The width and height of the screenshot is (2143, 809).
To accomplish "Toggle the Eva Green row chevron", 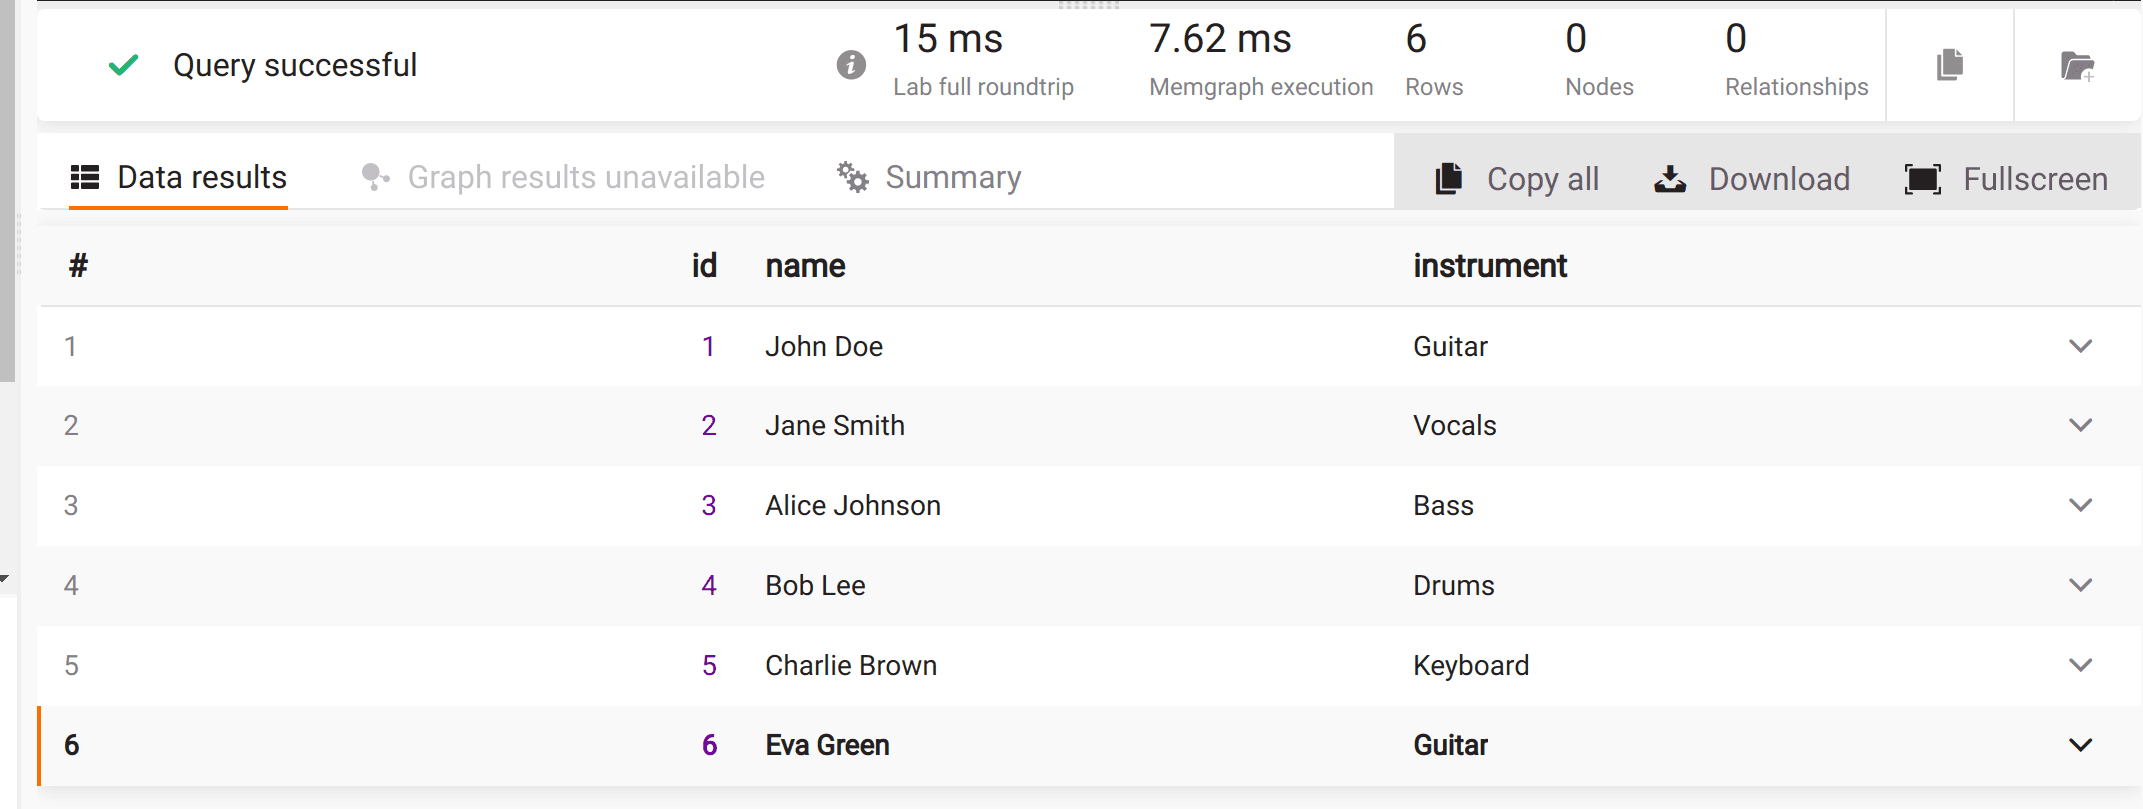I will [2081, 745].
